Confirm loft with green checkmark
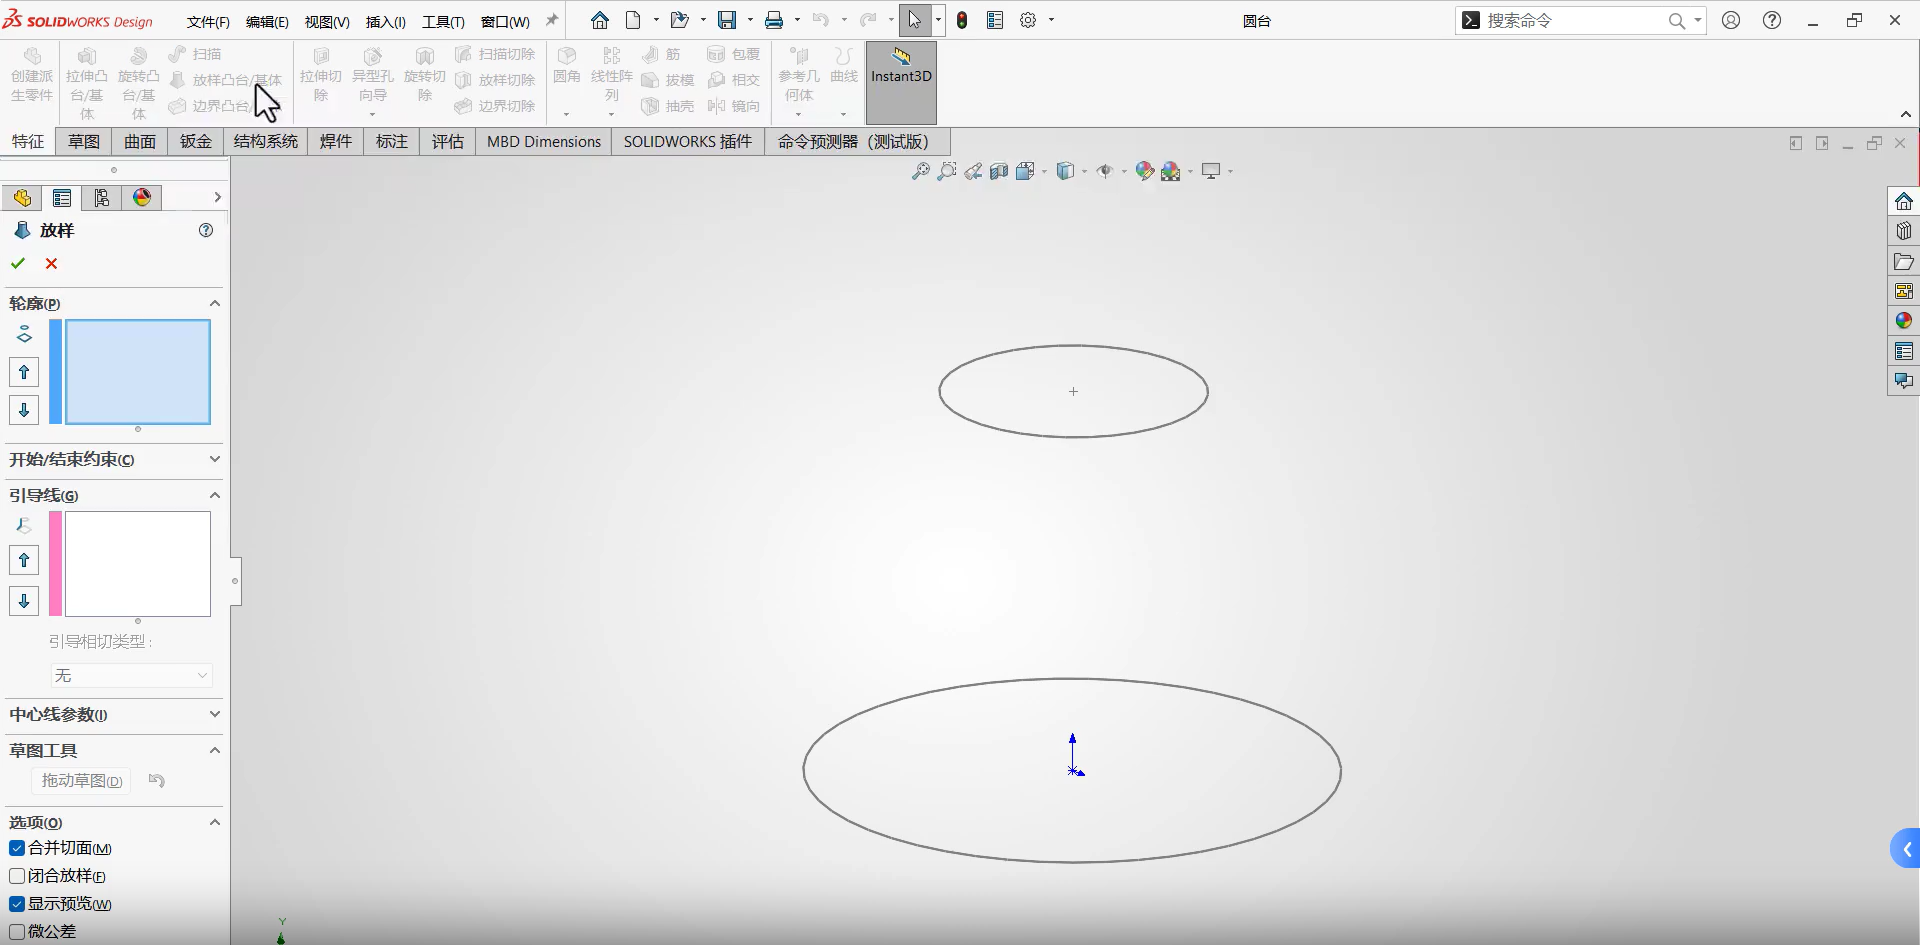This screenshot has height=945, width=1920. (18, 263)
